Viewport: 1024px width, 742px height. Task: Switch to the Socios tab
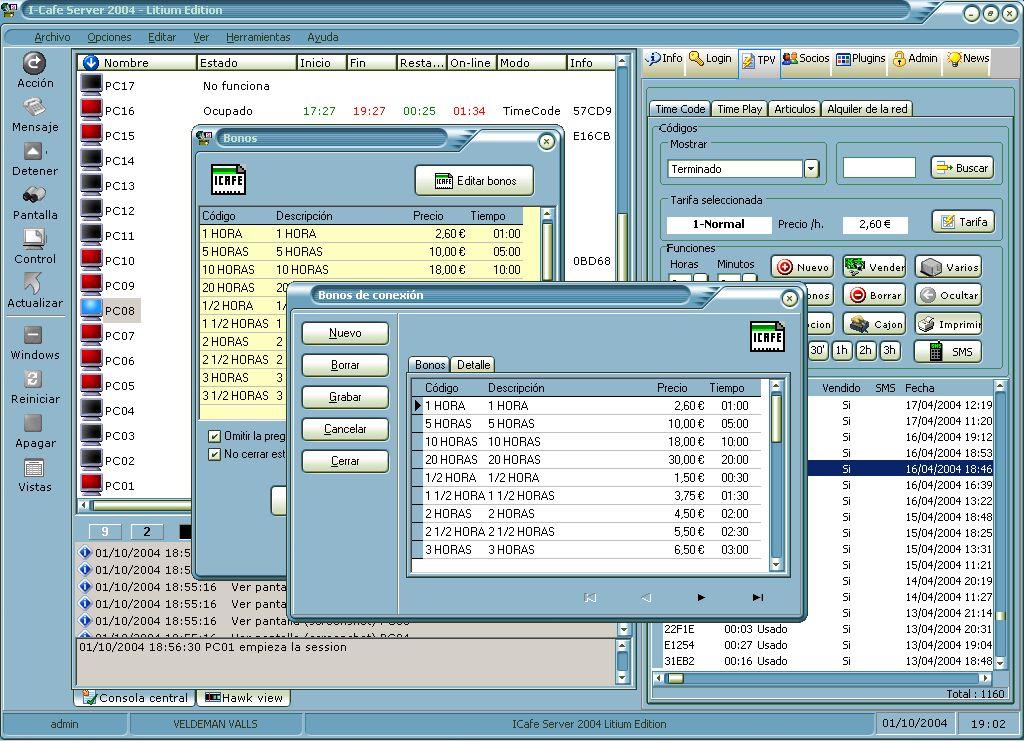pyautogui.click(x=805, y=59)
